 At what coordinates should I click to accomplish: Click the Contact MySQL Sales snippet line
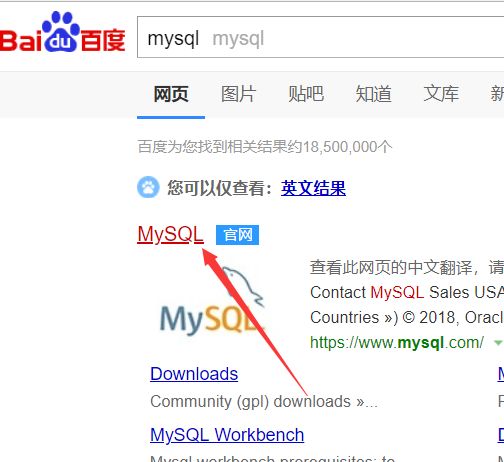[x=407, y=292]
